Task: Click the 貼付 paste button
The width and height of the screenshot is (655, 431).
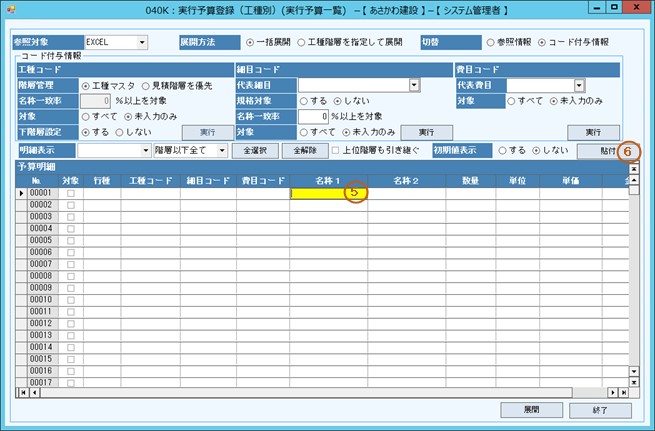Action: pyautogui.click(x=607, y=150)
